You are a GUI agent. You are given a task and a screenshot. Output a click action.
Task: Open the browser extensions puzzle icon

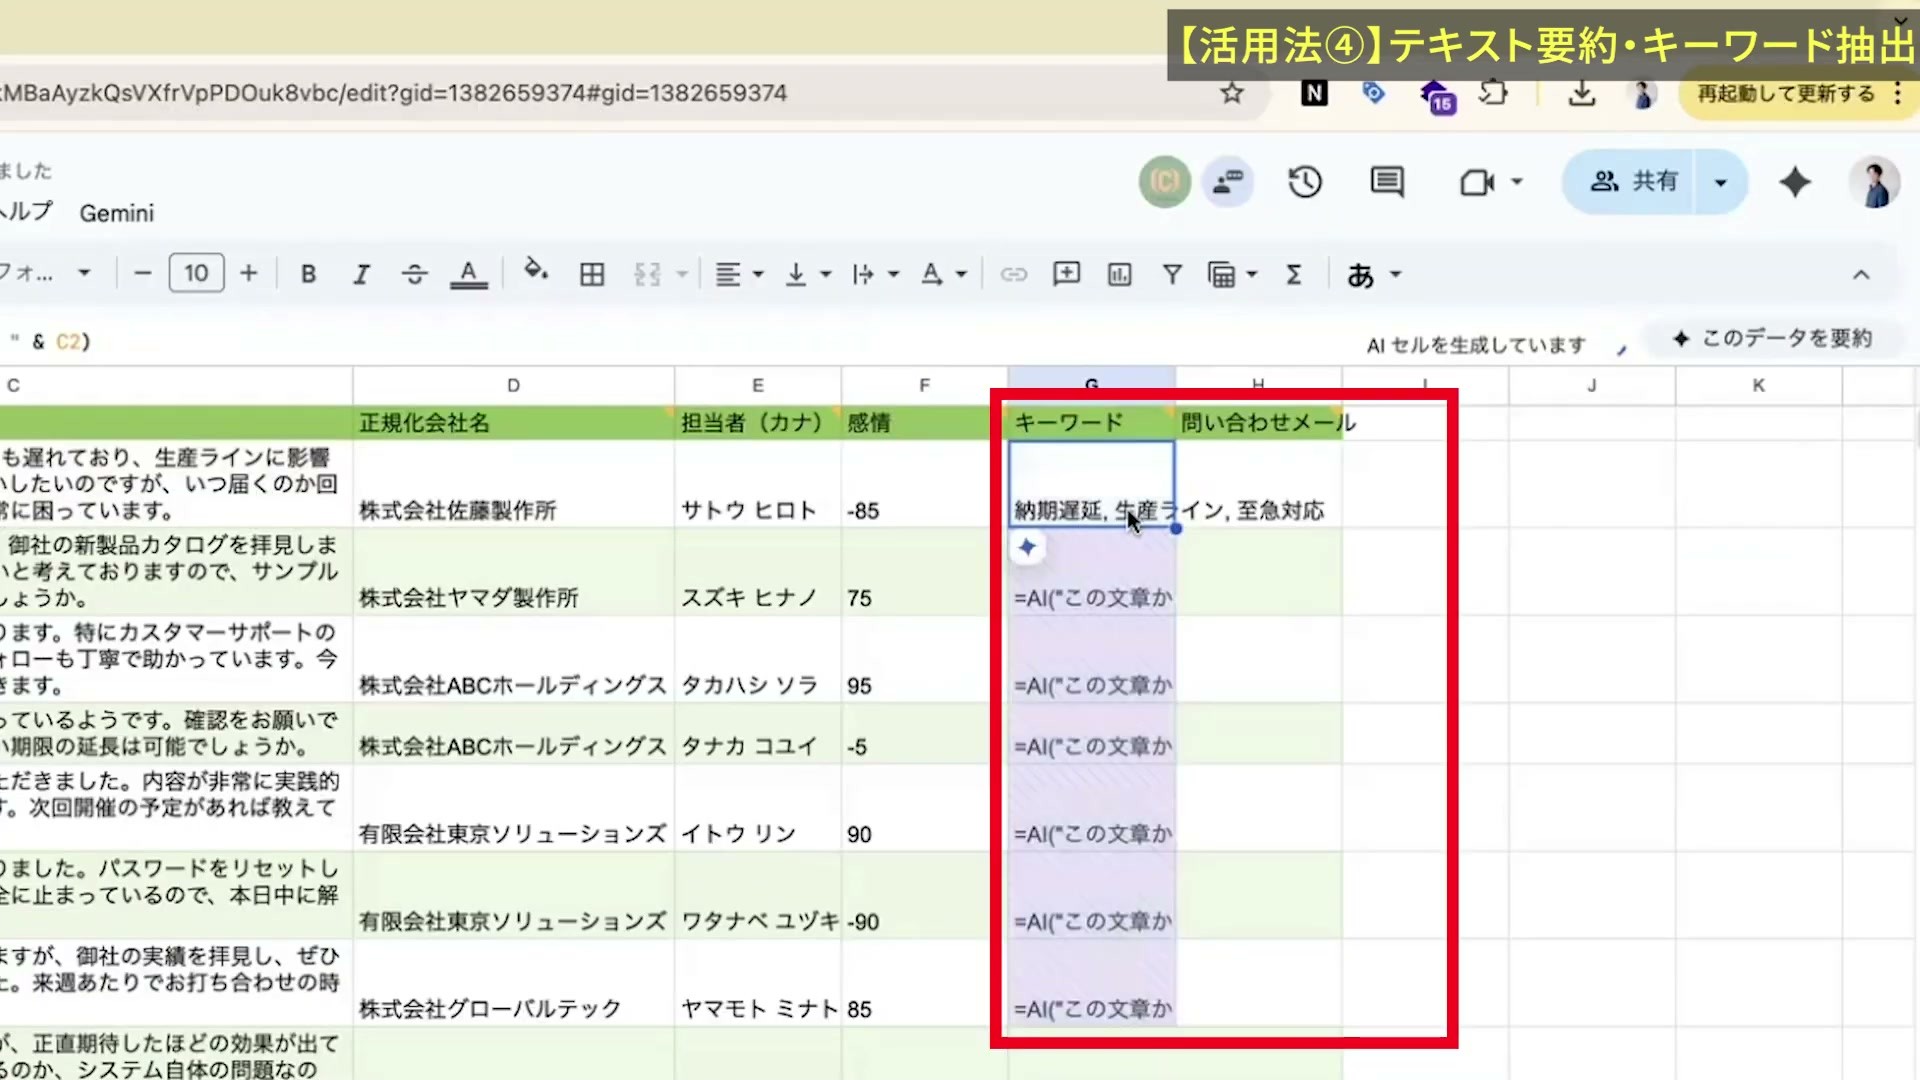(1493, 93)
